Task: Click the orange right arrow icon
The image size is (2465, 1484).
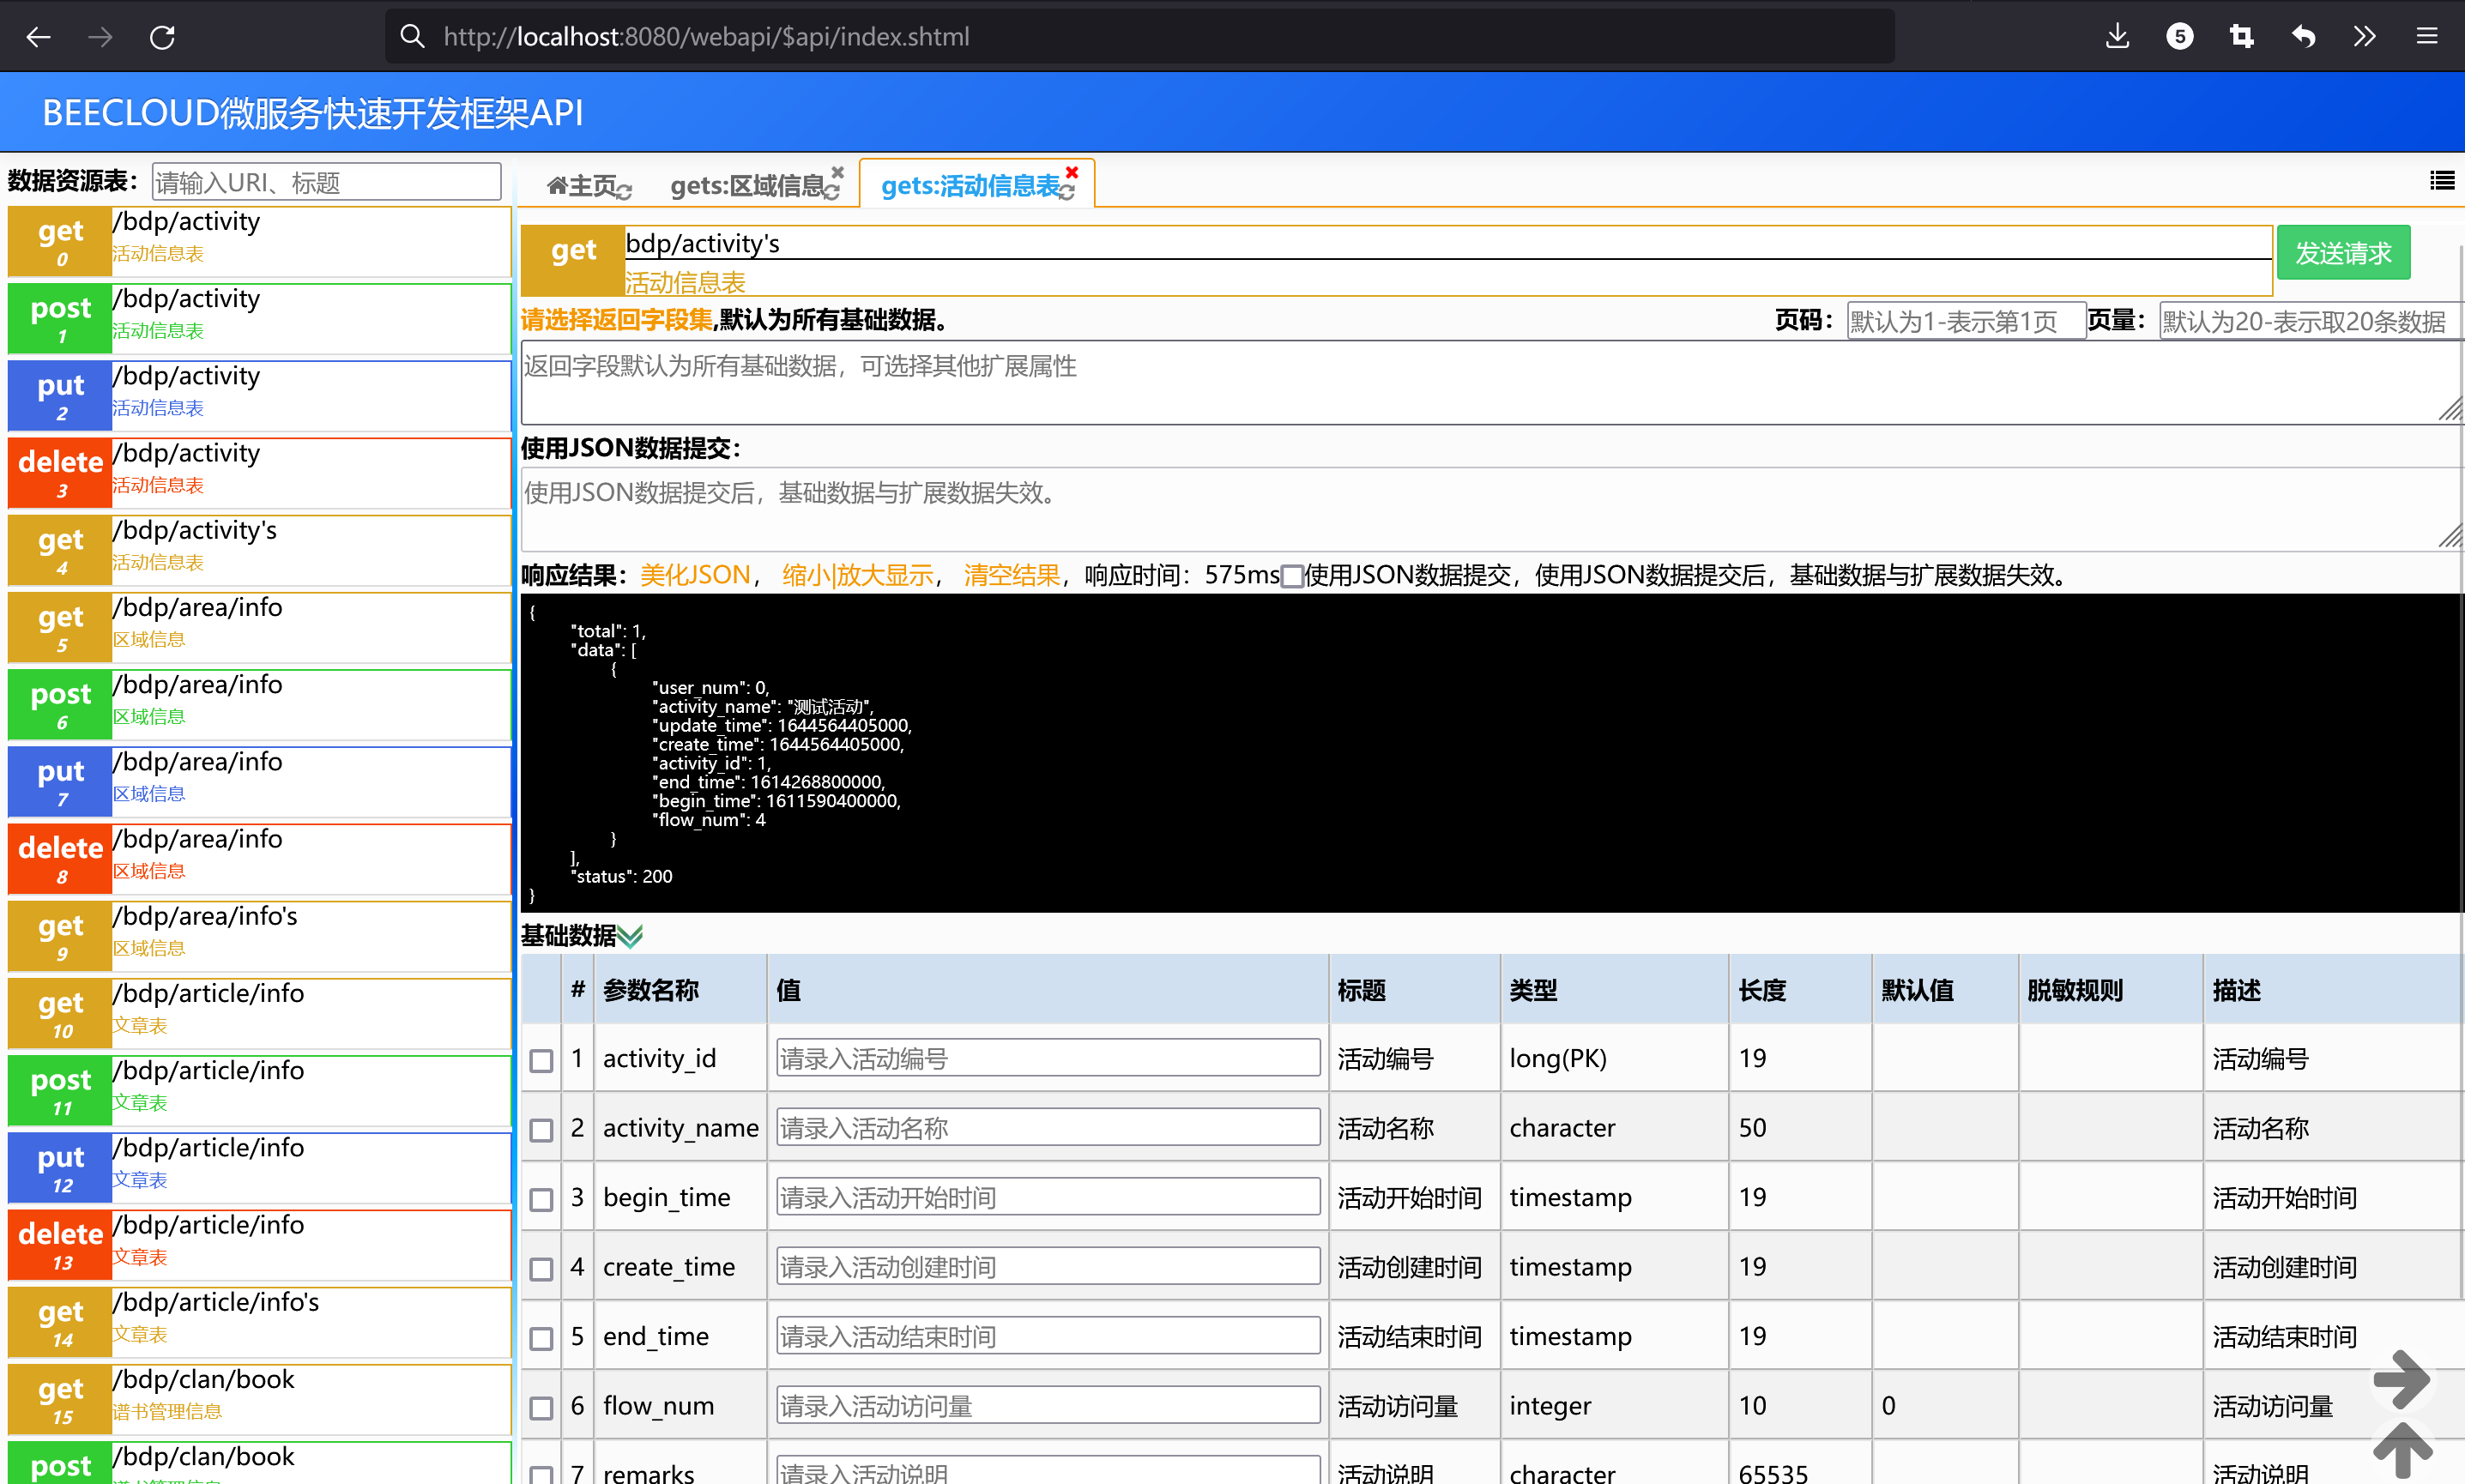Action: pyautogui.click(x=2402, y=1379)
